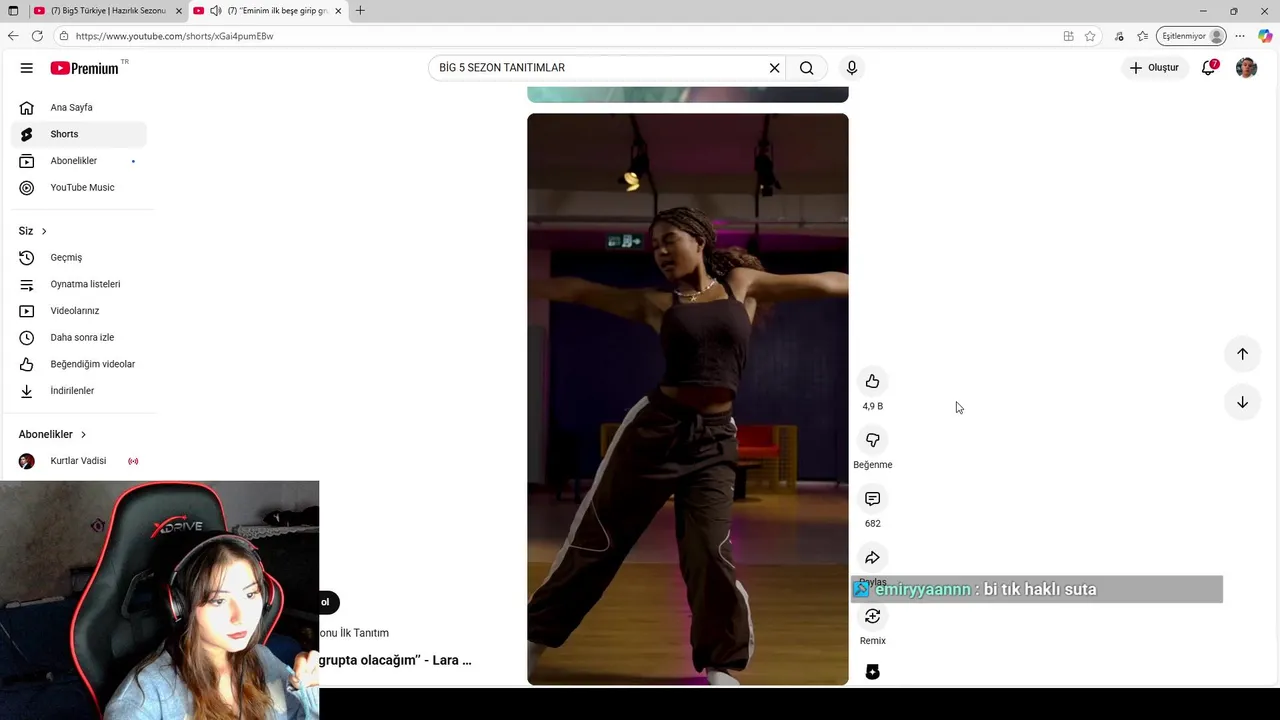Mute the playing tab audio icon

pos(215,11)
